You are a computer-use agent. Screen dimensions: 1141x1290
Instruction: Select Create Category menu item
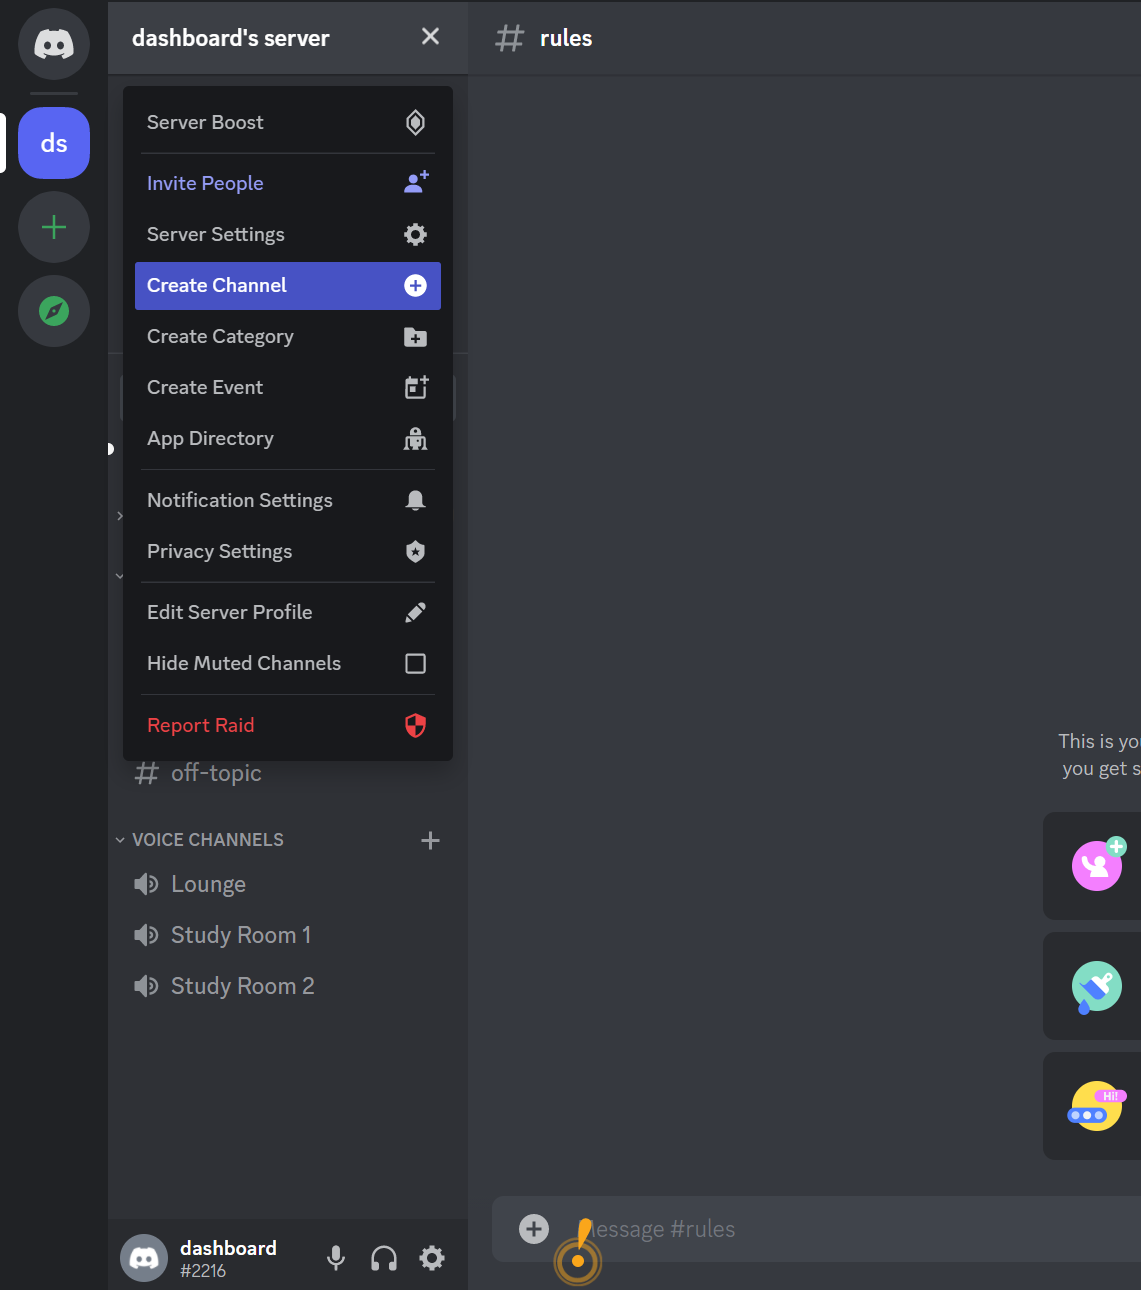[x=288, y=336]
